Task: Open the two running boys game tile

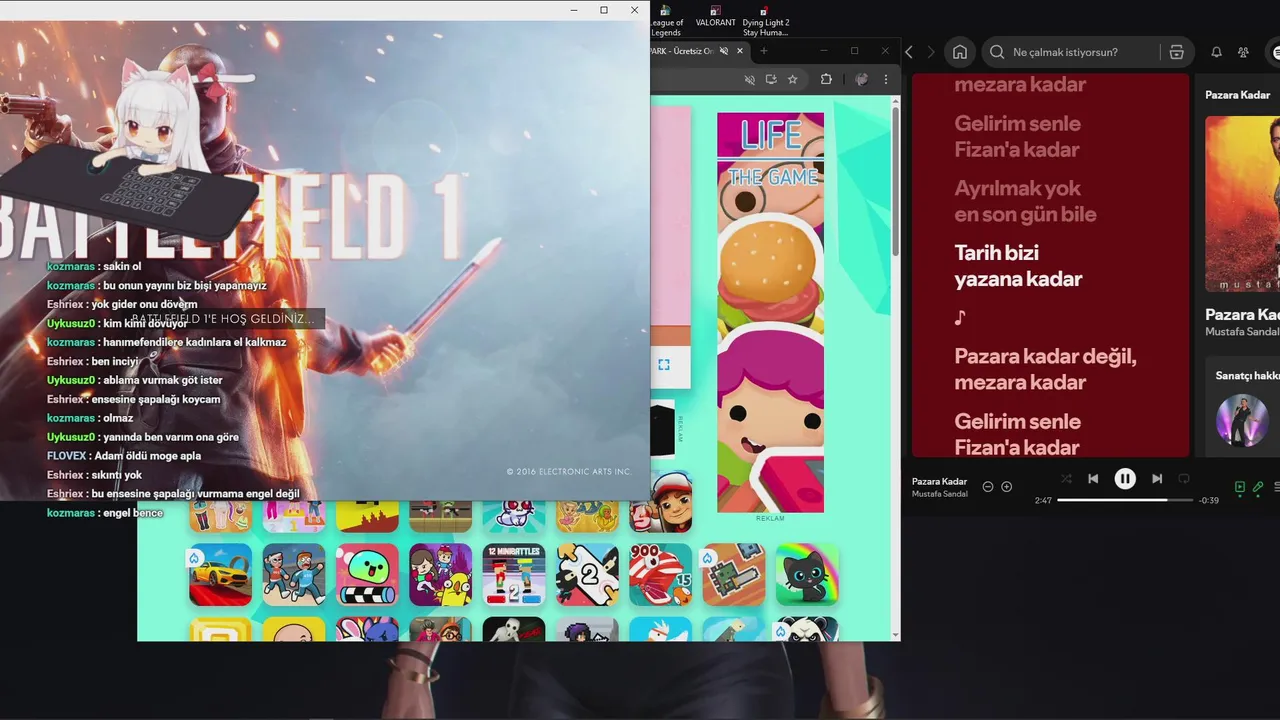Action: pos(294,574)
